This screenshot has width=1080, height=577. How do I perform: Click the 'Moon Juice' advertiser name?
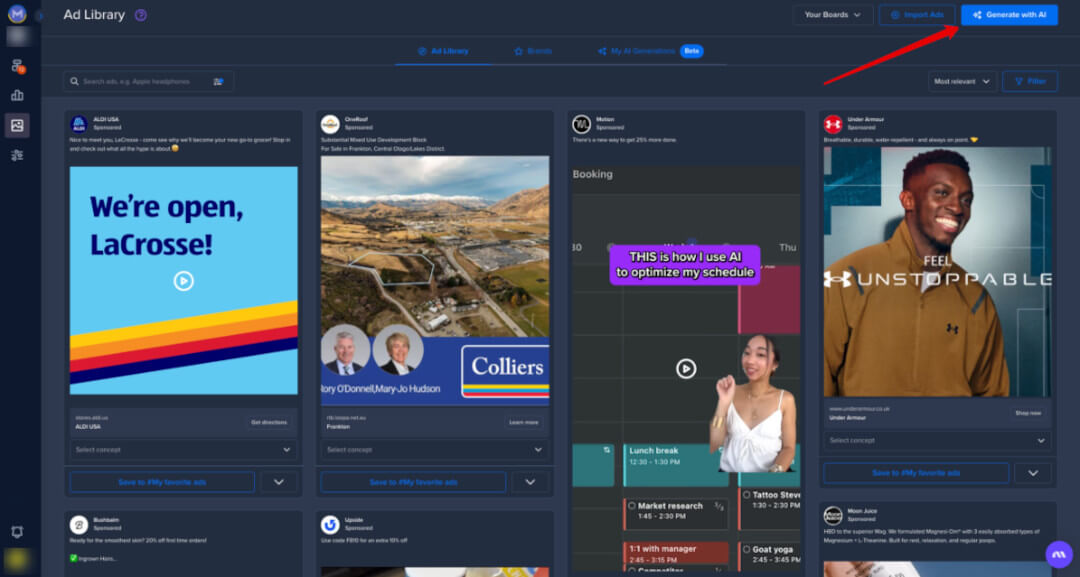(862, 511)
